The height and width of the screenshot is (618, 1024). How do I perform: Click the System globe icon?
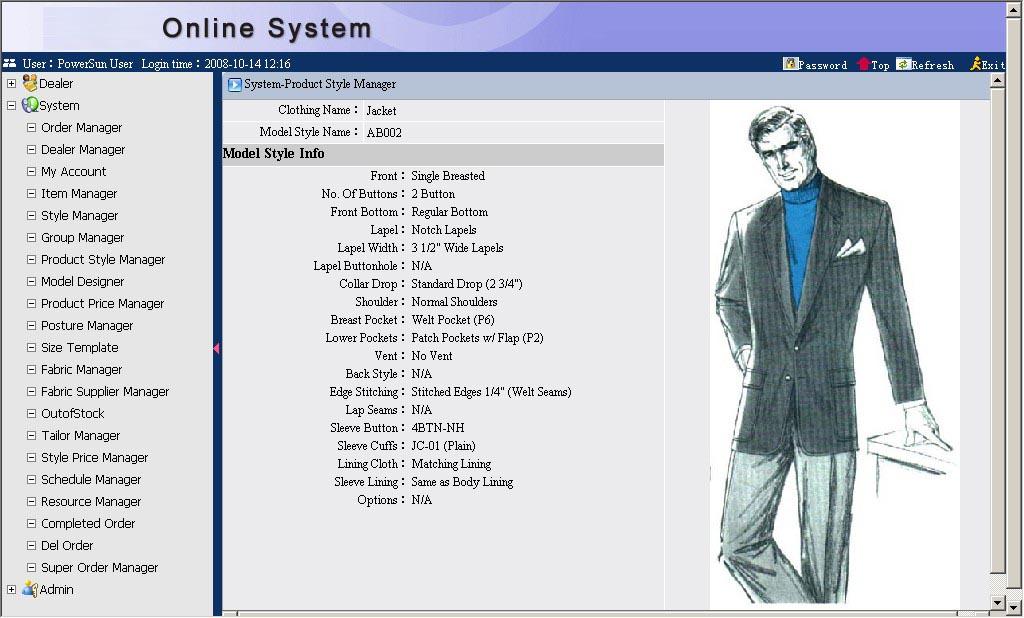[30, 105]
